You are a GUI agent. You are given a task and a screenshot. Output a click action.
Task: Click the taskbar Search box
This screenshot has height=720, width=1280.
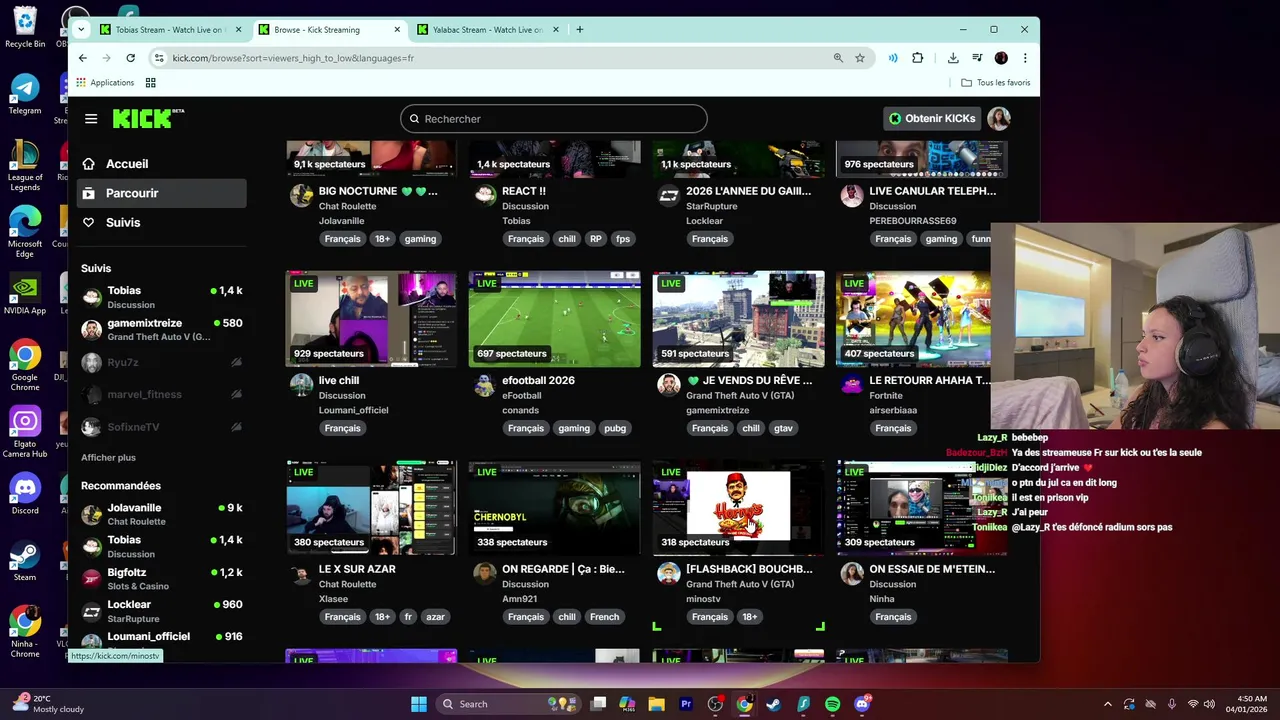click(508, 704)
